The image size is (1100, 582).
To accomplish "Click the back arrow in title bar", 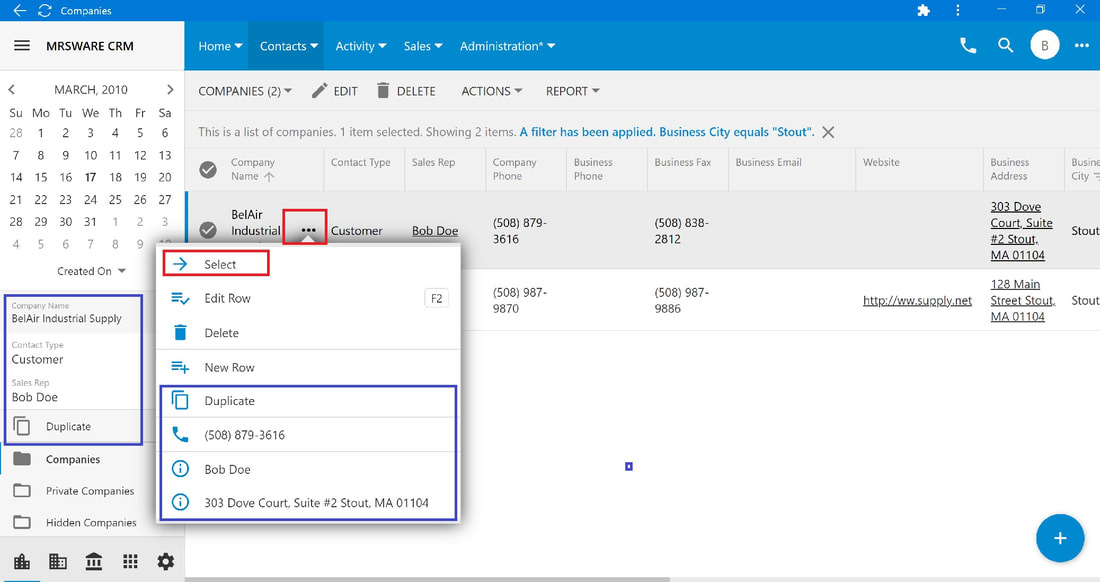I will pyautogui.click(x=20, y=11).
